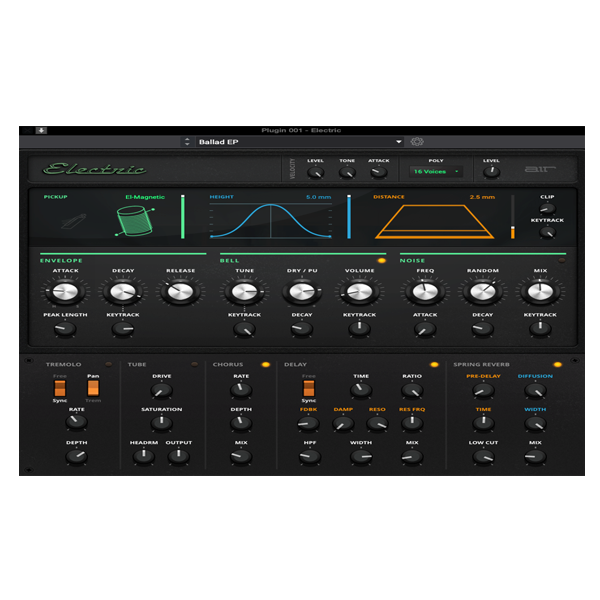Click the Height bell curve display
The image size is (600, 600).
coord(271,221)
